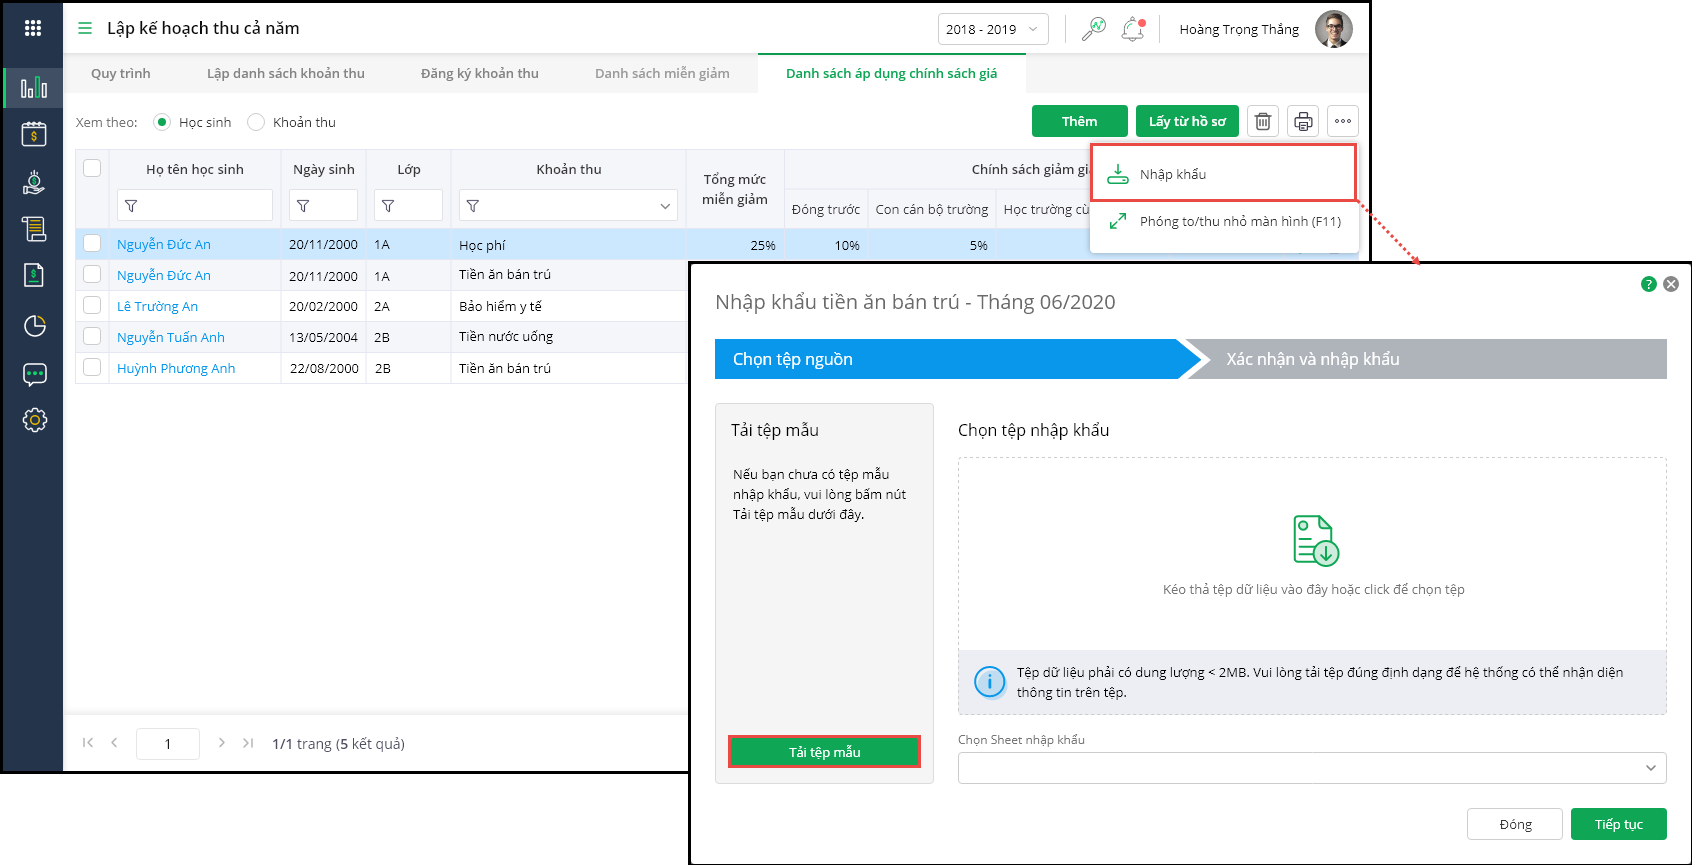
Task: Click the Tiếp tục button
Action: coord(1619,824)
